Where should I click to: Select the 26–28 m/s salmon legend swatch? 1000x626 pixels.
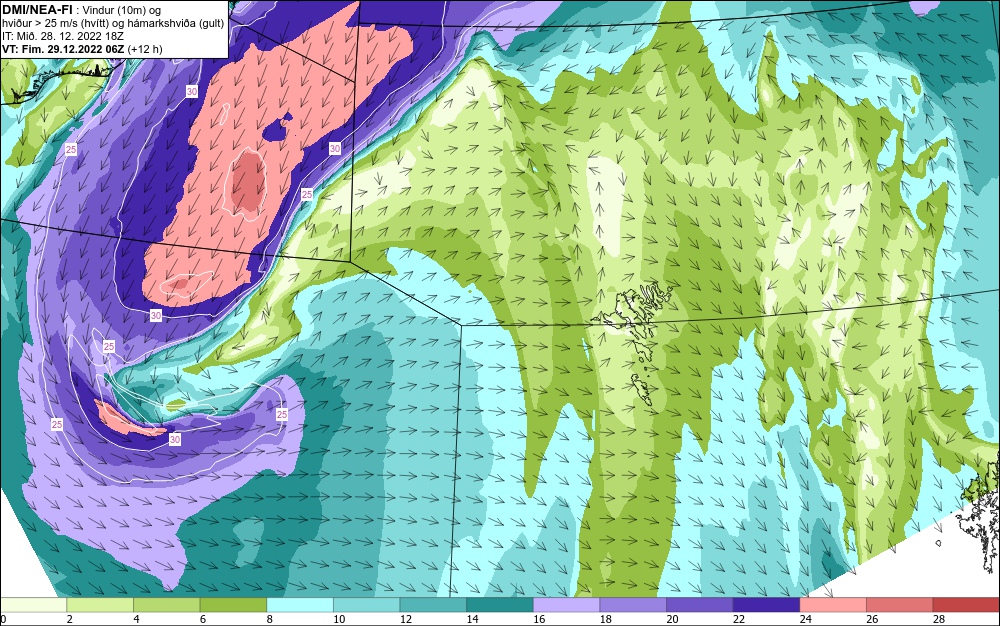pyautogui.click(x=900, y=605)
